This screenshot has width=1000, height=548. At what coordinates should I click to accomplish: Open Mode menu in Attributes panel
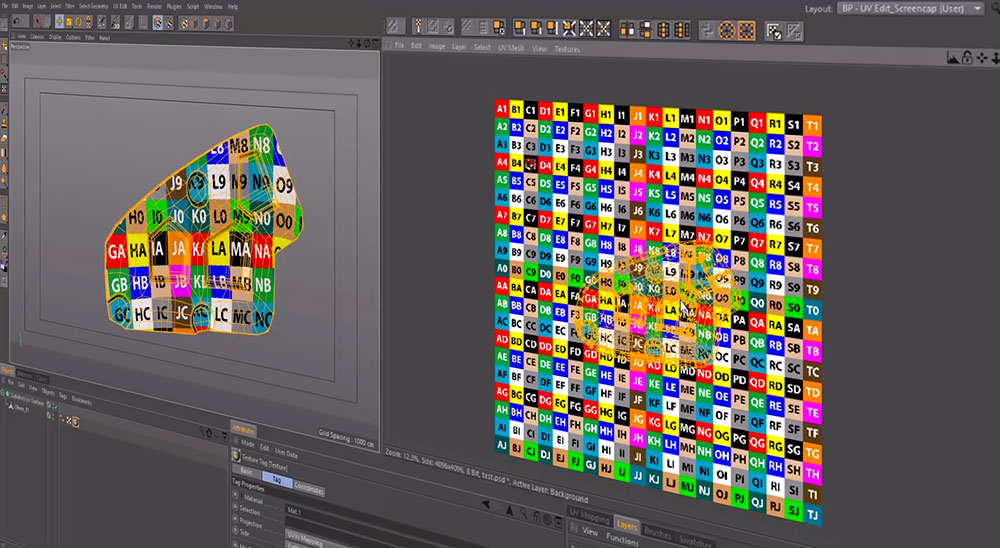[x=247, y=443]
